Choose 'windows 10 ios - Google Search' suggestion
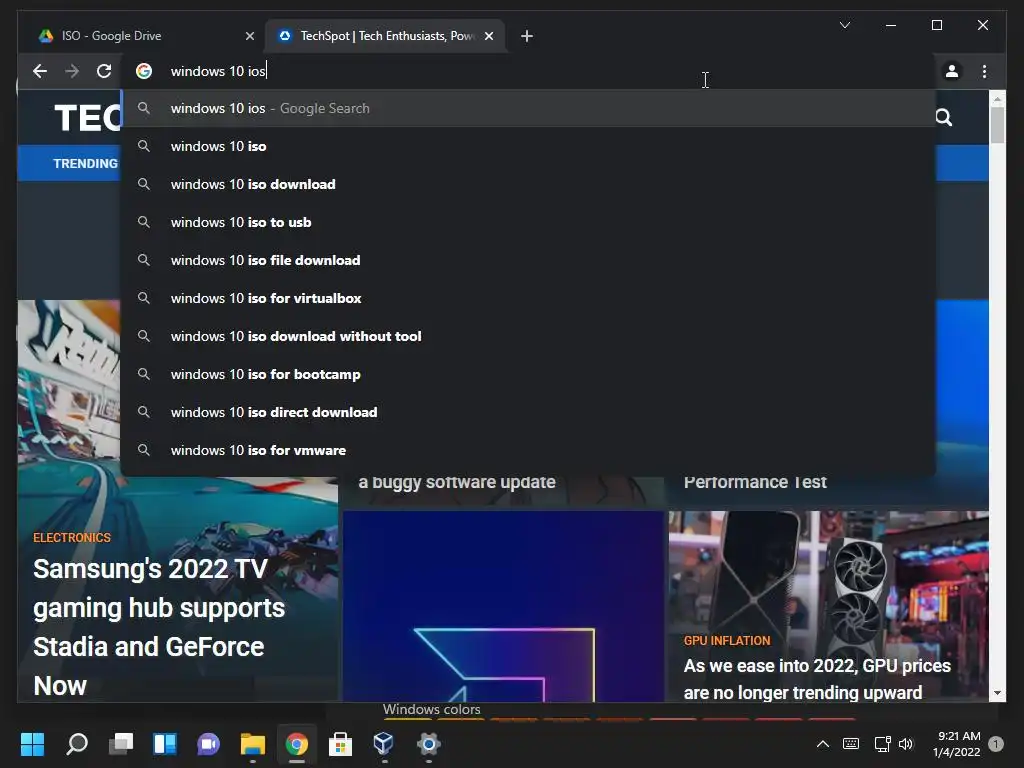Screen dimensions: 1024x768 click(x=528, y=108)
